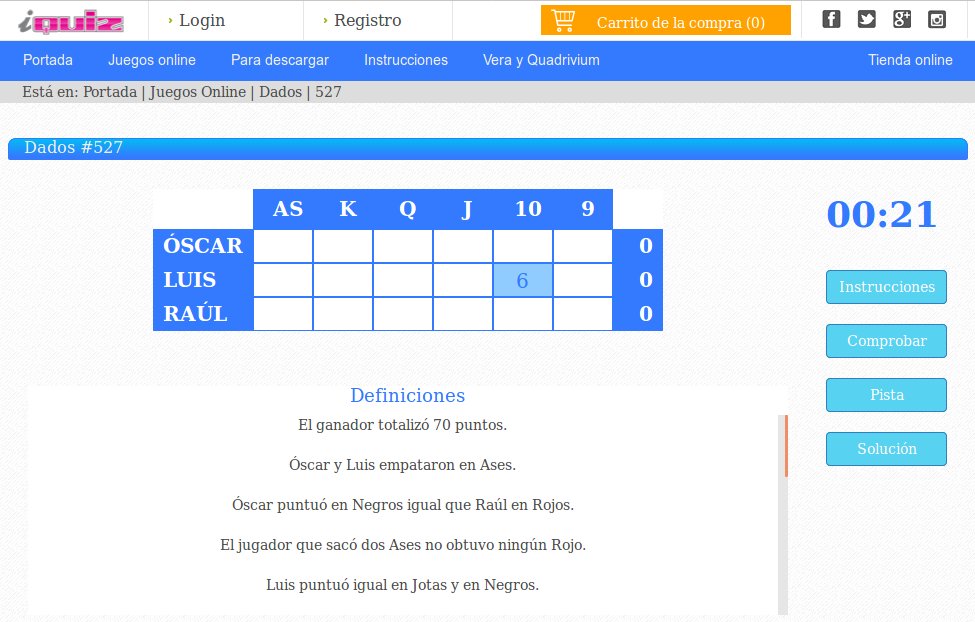Click the Portada breadcrumb link
Image resolution: width=975 pixels, height=622 pixels.
tap(110, 92)
